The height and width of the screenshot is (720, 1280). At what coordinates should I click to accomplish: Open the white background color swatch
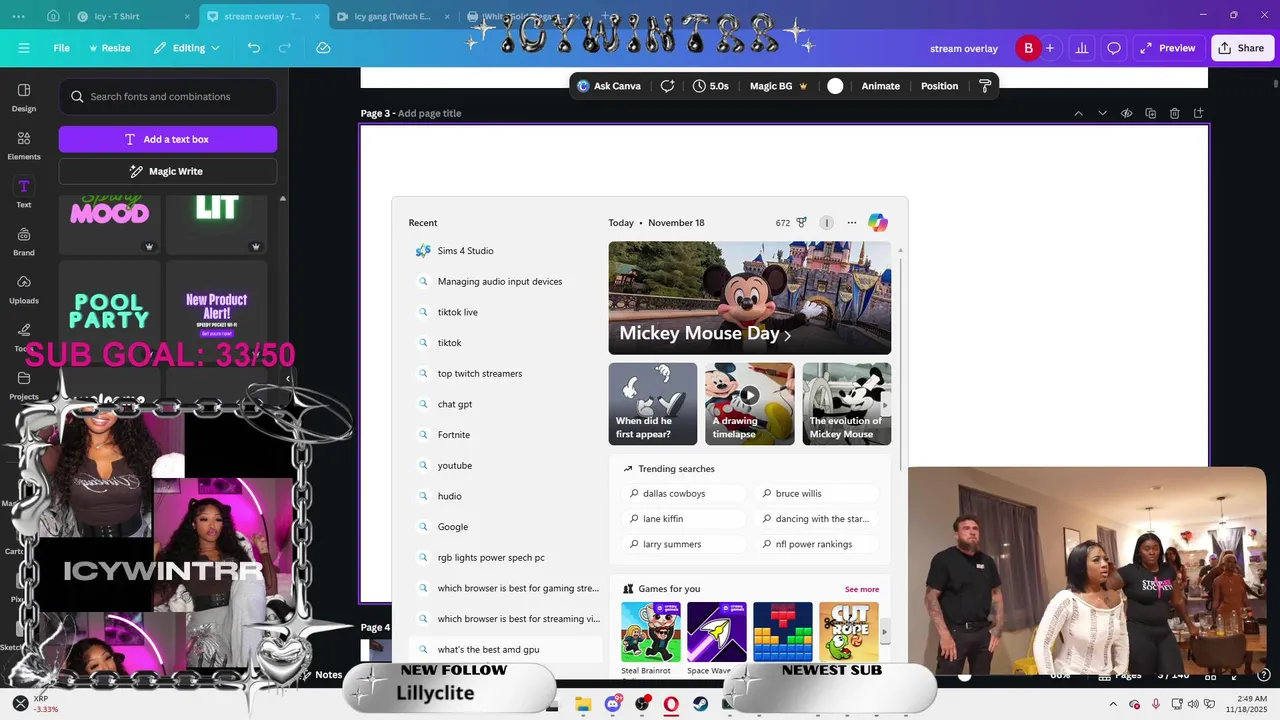click(x=835, y=86)
